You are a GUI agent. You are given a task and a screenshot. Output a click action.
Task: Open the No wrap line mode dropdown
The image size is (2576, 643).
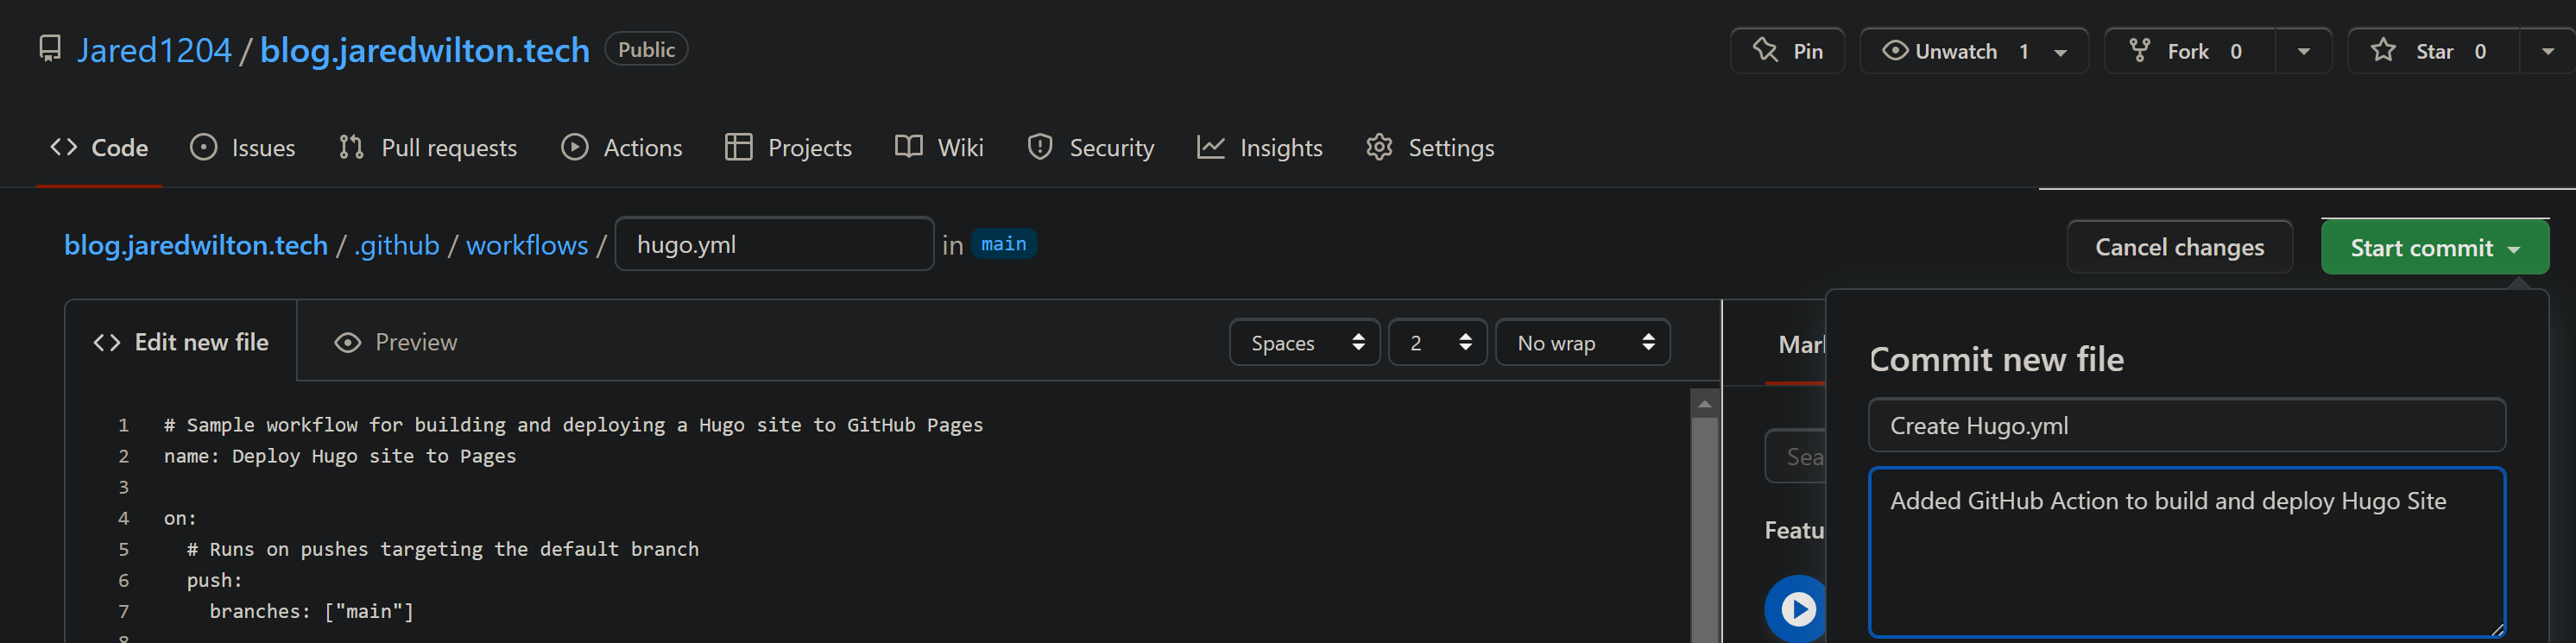click(1582, 343)
